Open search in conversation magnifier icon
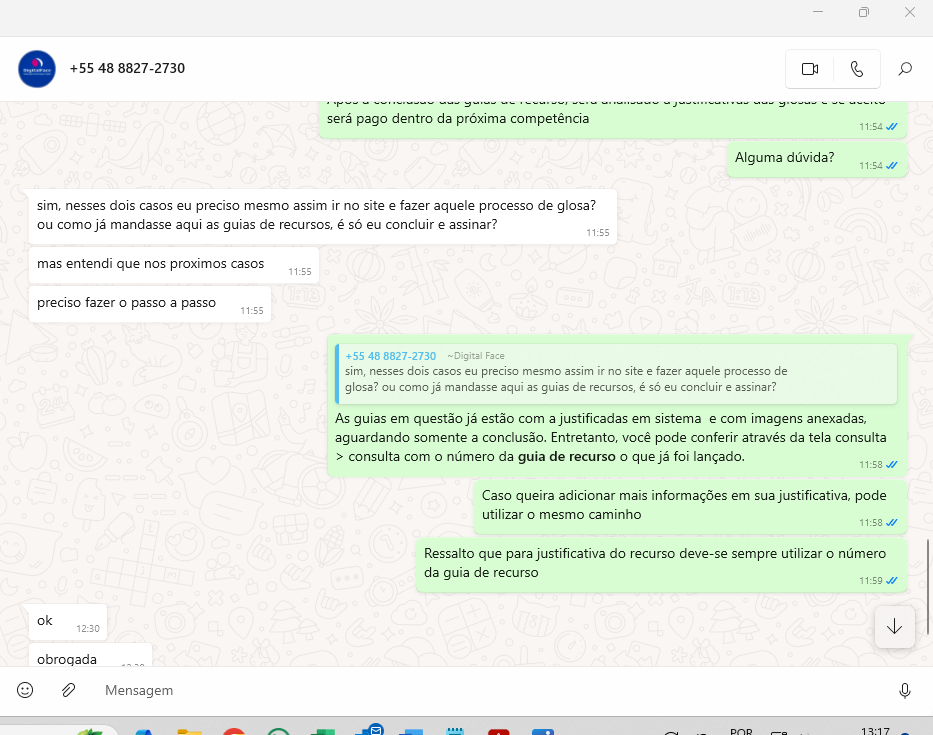 pyautogui.click(x=905, y=69)
